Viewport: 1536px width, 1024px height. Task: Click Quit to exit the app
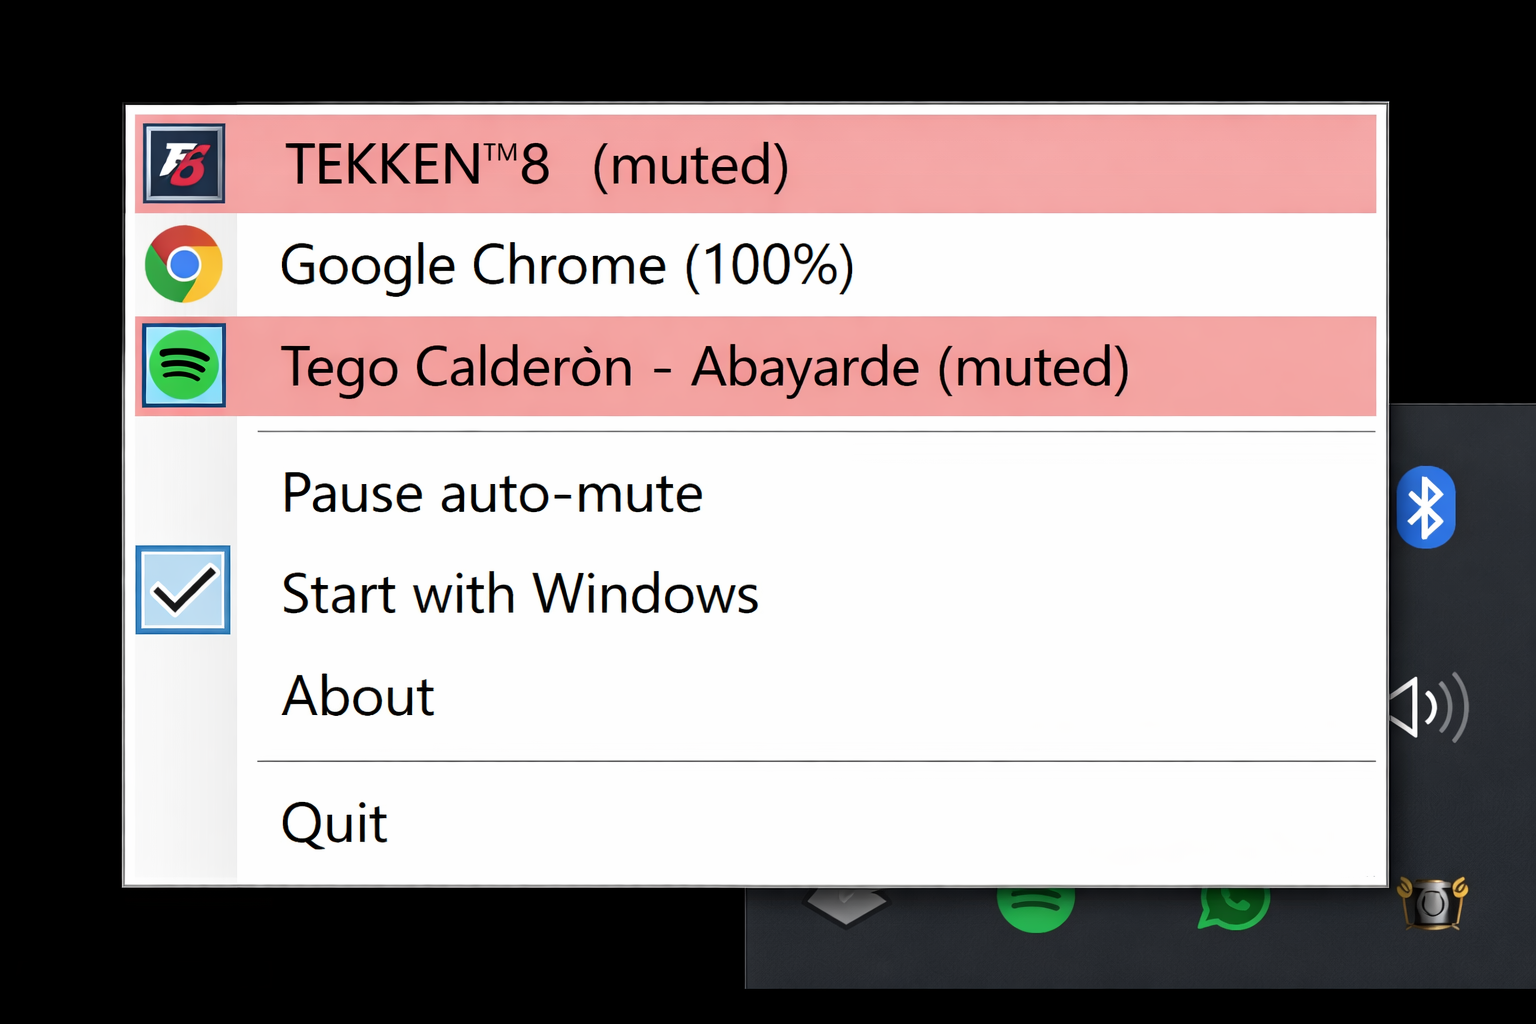(333, 822)
